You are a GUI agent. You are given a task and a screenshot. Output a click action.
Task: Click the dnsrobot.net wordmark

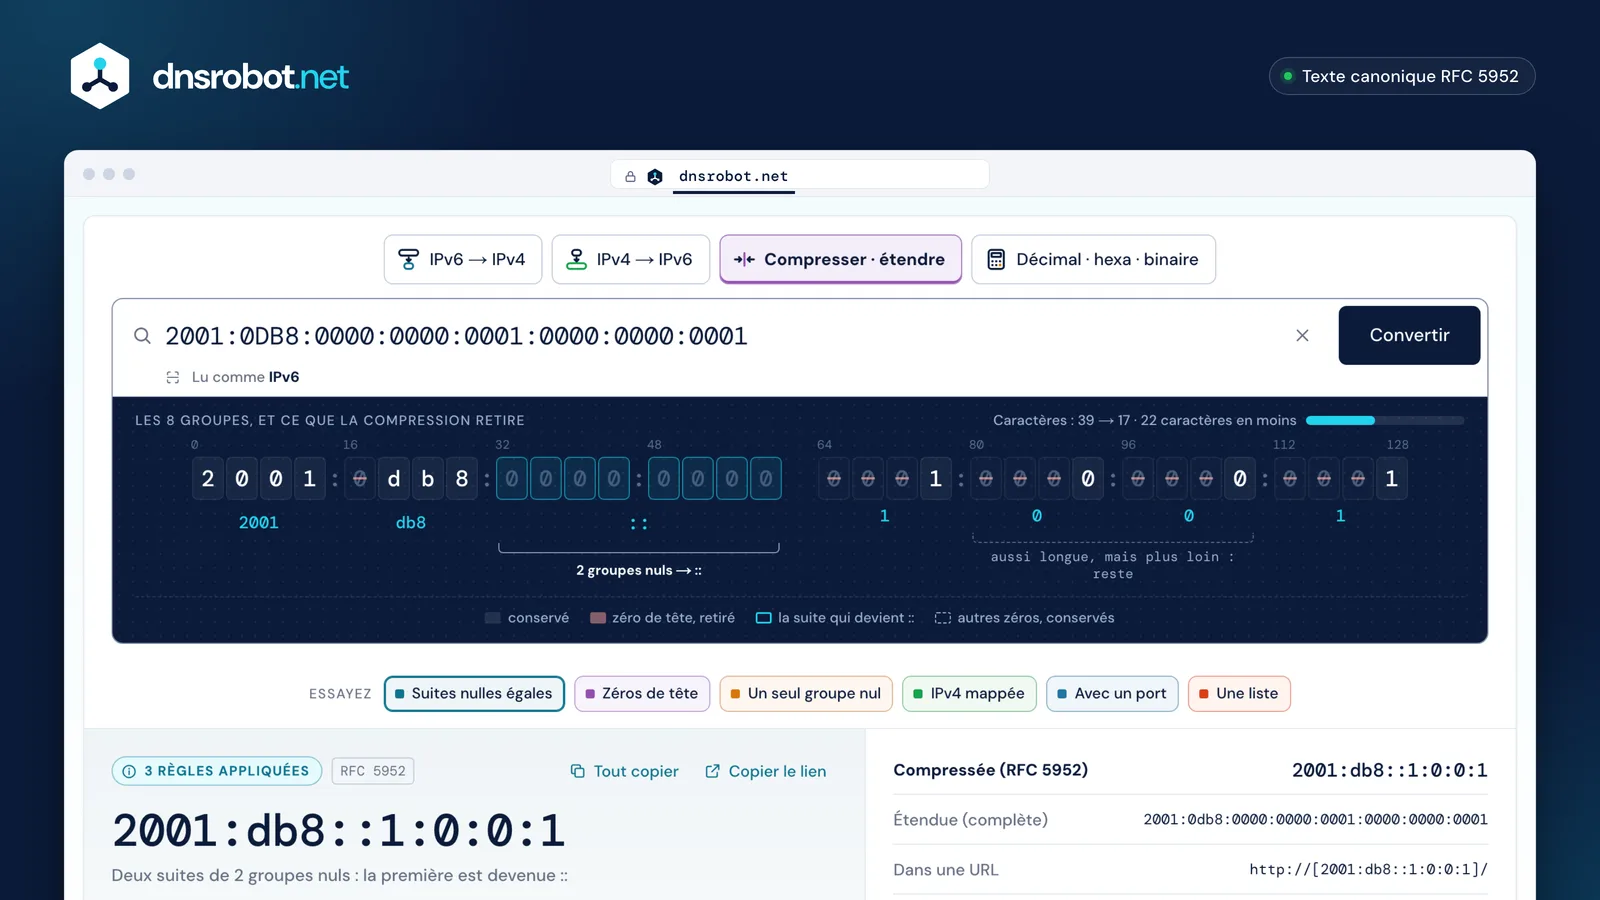250,76
